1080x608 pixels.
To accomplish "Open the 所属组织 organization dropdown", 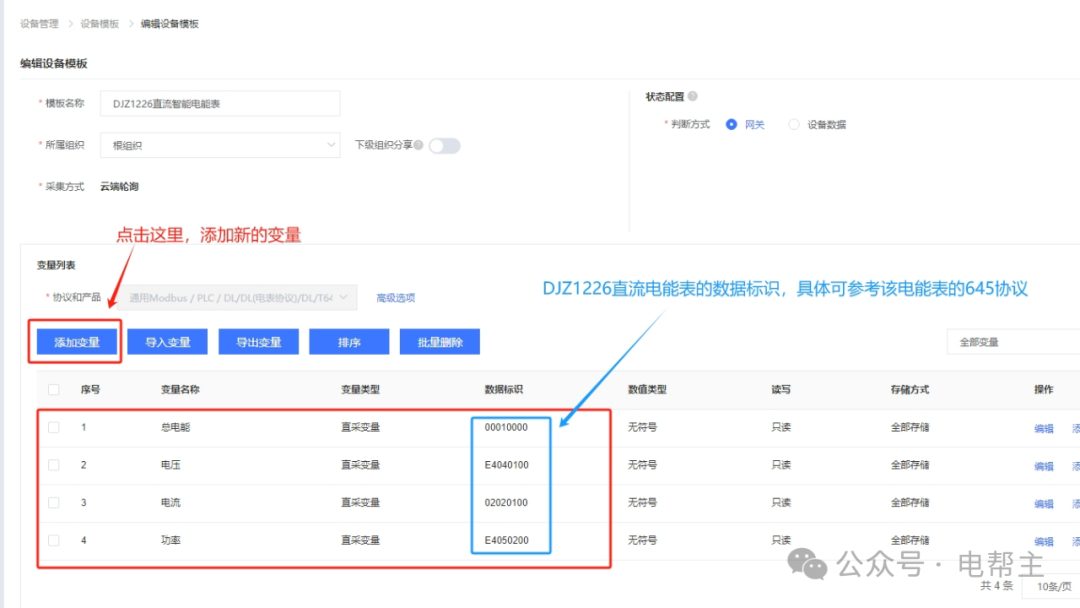I will tap(219, 145).
